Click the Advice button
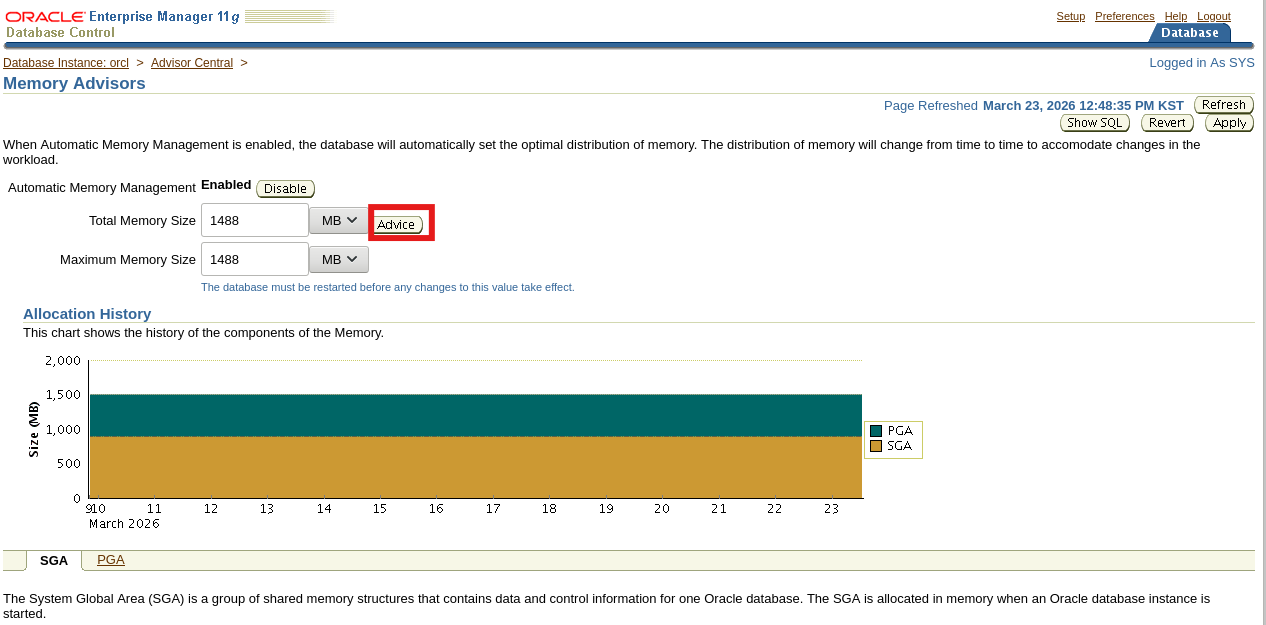Viewport: 1266px width, 625px height. pyautogui.click(x=396, y=225)
